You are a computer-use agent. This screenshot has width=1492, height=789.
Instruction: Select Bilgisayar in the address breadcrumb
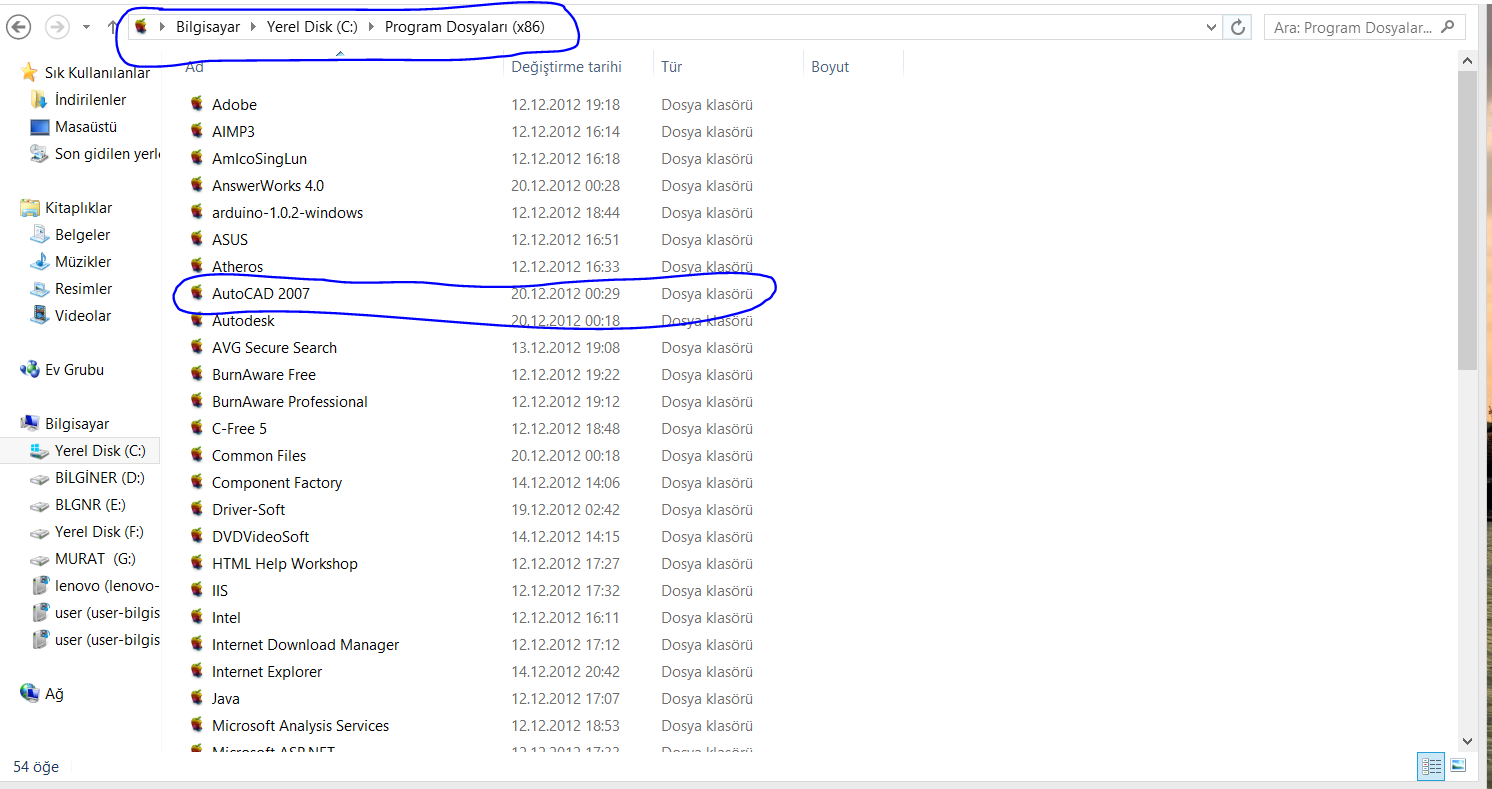click(208, 27)
